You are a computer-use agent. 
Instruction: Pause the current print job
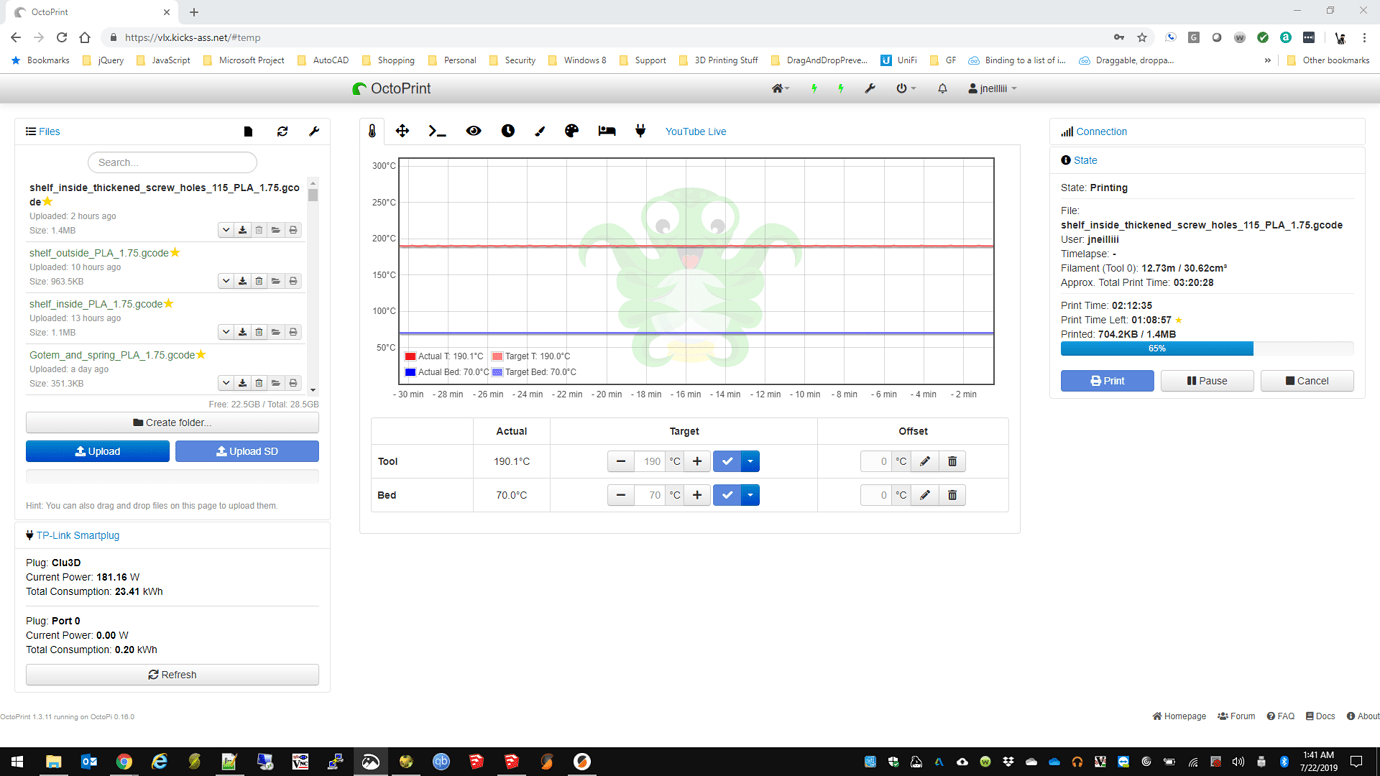[x=1207, y=380]
